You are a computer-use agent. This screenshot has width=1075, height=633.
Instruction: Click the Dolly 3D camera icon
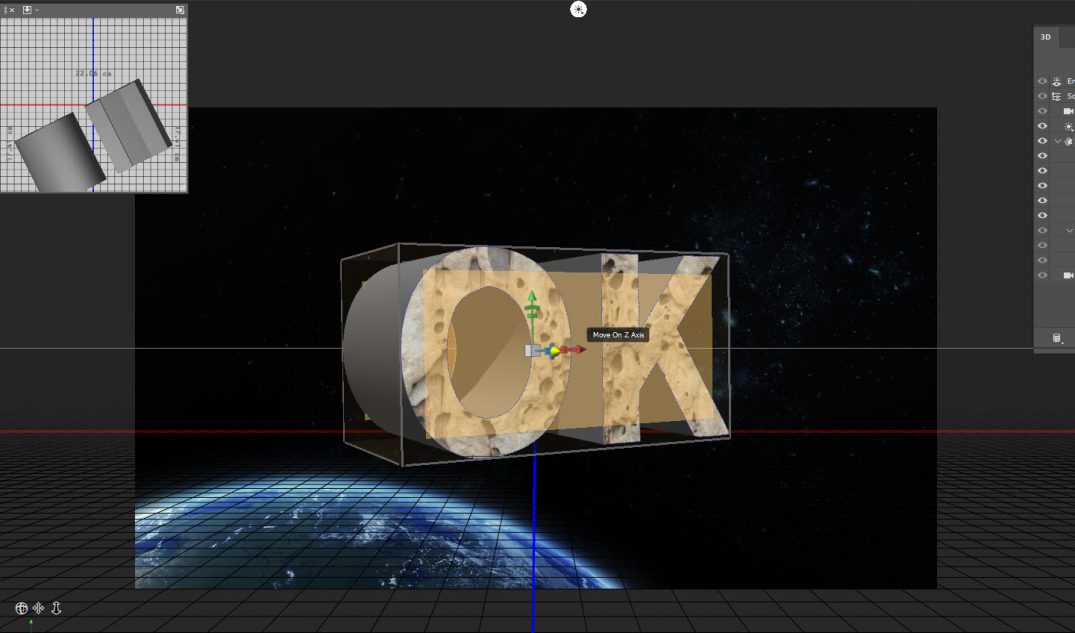(x=56, y=608)
